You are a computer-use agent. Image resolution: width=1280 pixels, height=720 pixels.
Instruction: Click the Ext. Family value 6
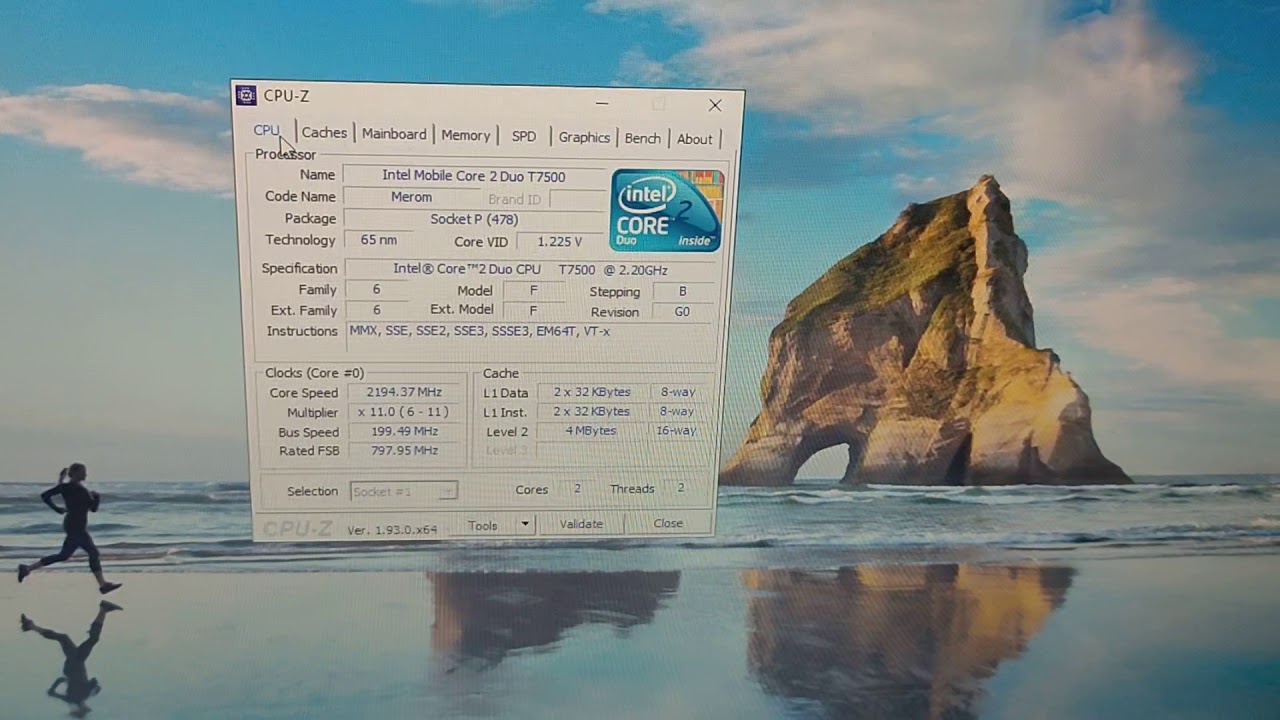pos(377,310)
